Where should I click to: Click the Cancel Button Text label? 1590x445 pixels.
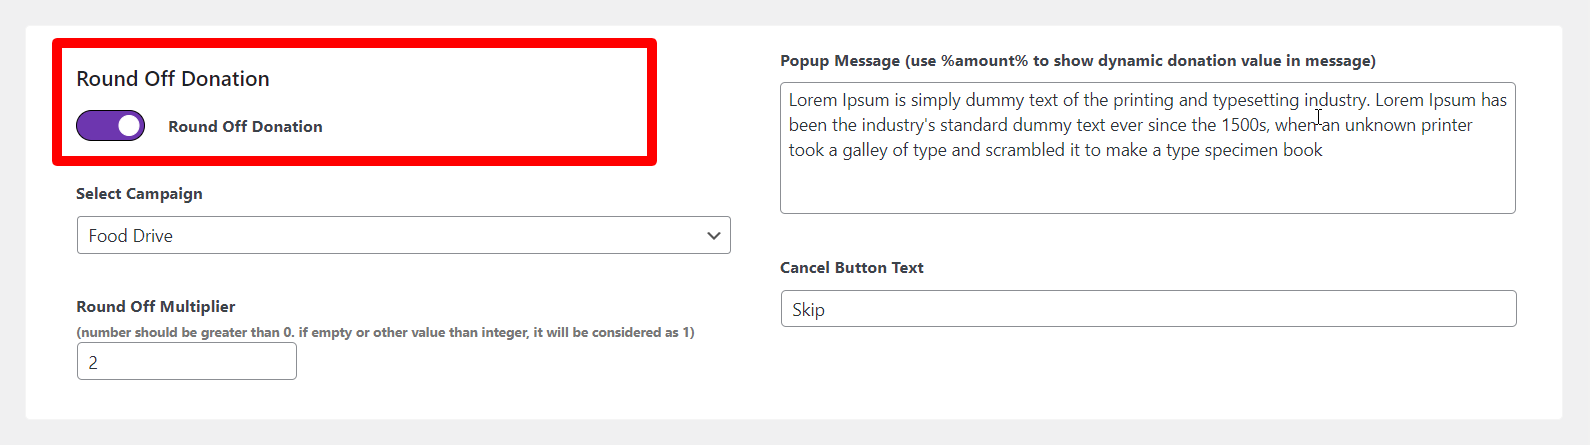point(851,268)
